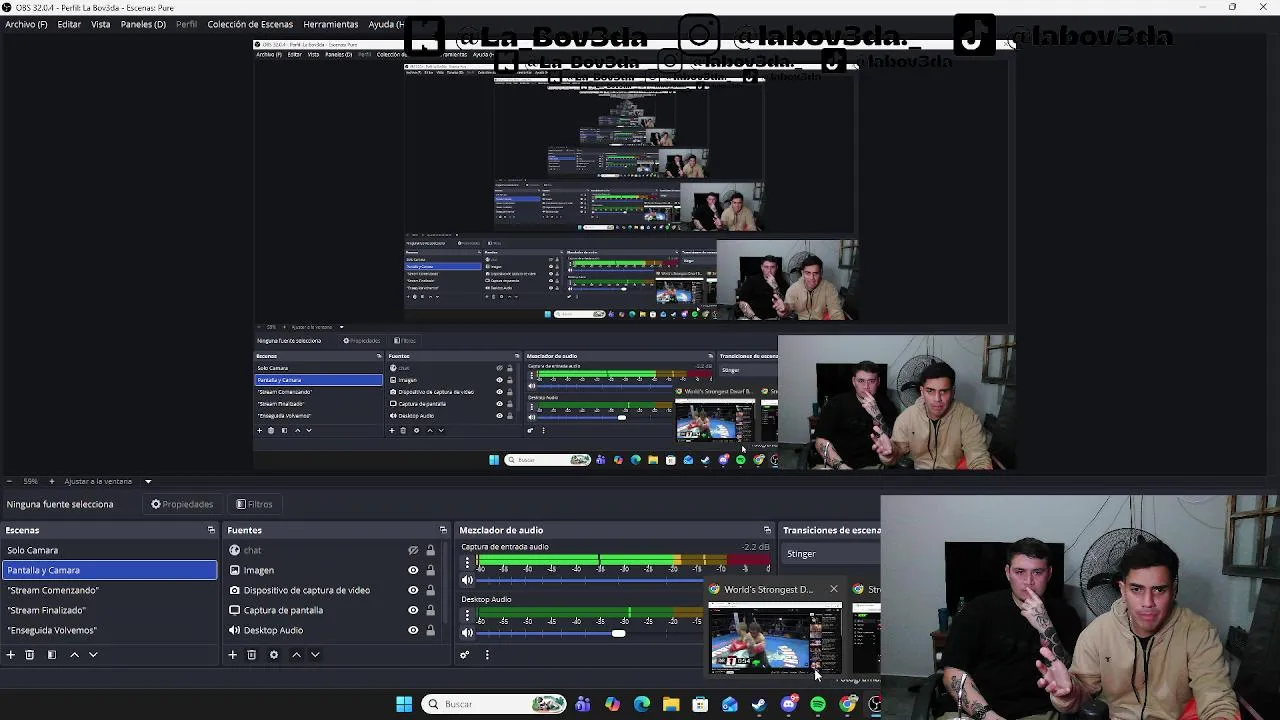Zoom out the preview with minus icon
The height and width of the screenshot is (720, 1280).
[x=9, y=481]
